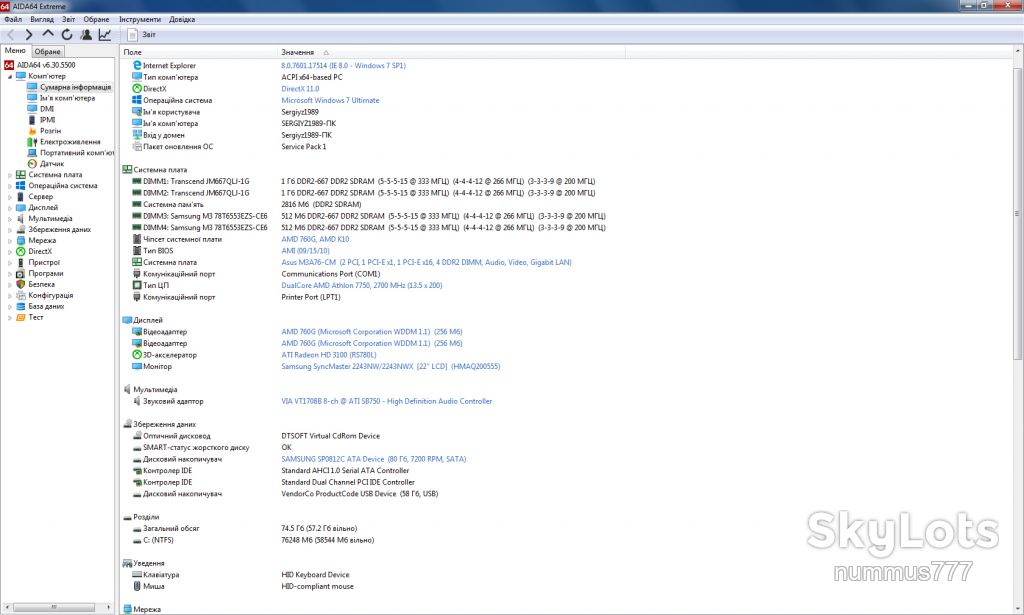This screenshot has width=1024, height=615.
Task: Expand the Системна плата tree node
Action: click(10, 175)
